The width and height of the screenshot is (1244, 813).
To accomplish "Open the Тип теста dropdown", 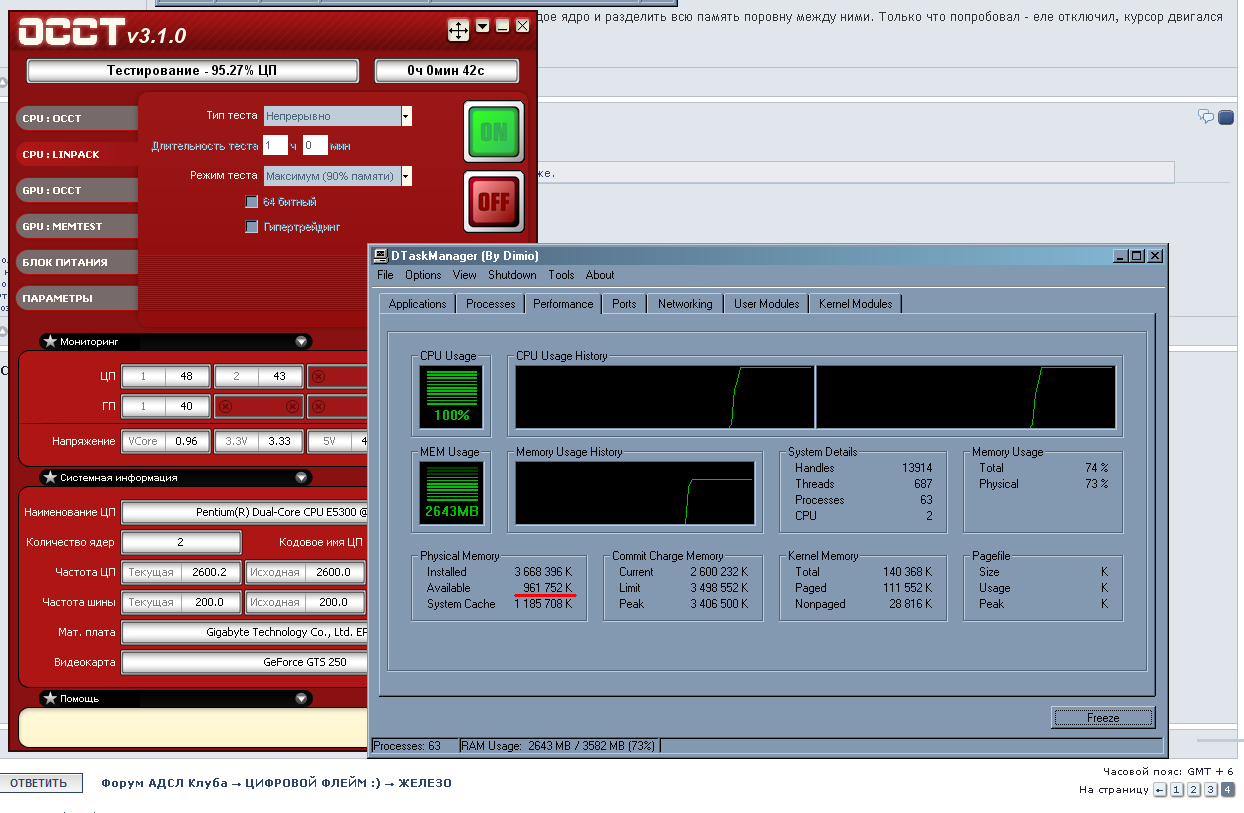I will coord(406,116).
